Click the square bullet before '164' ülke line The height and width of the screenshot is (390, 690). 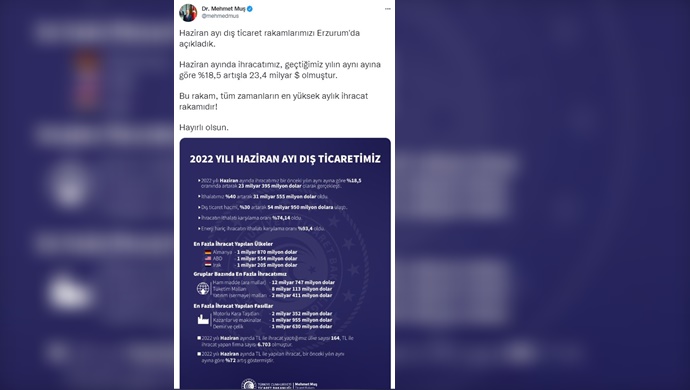click(199, 338)
